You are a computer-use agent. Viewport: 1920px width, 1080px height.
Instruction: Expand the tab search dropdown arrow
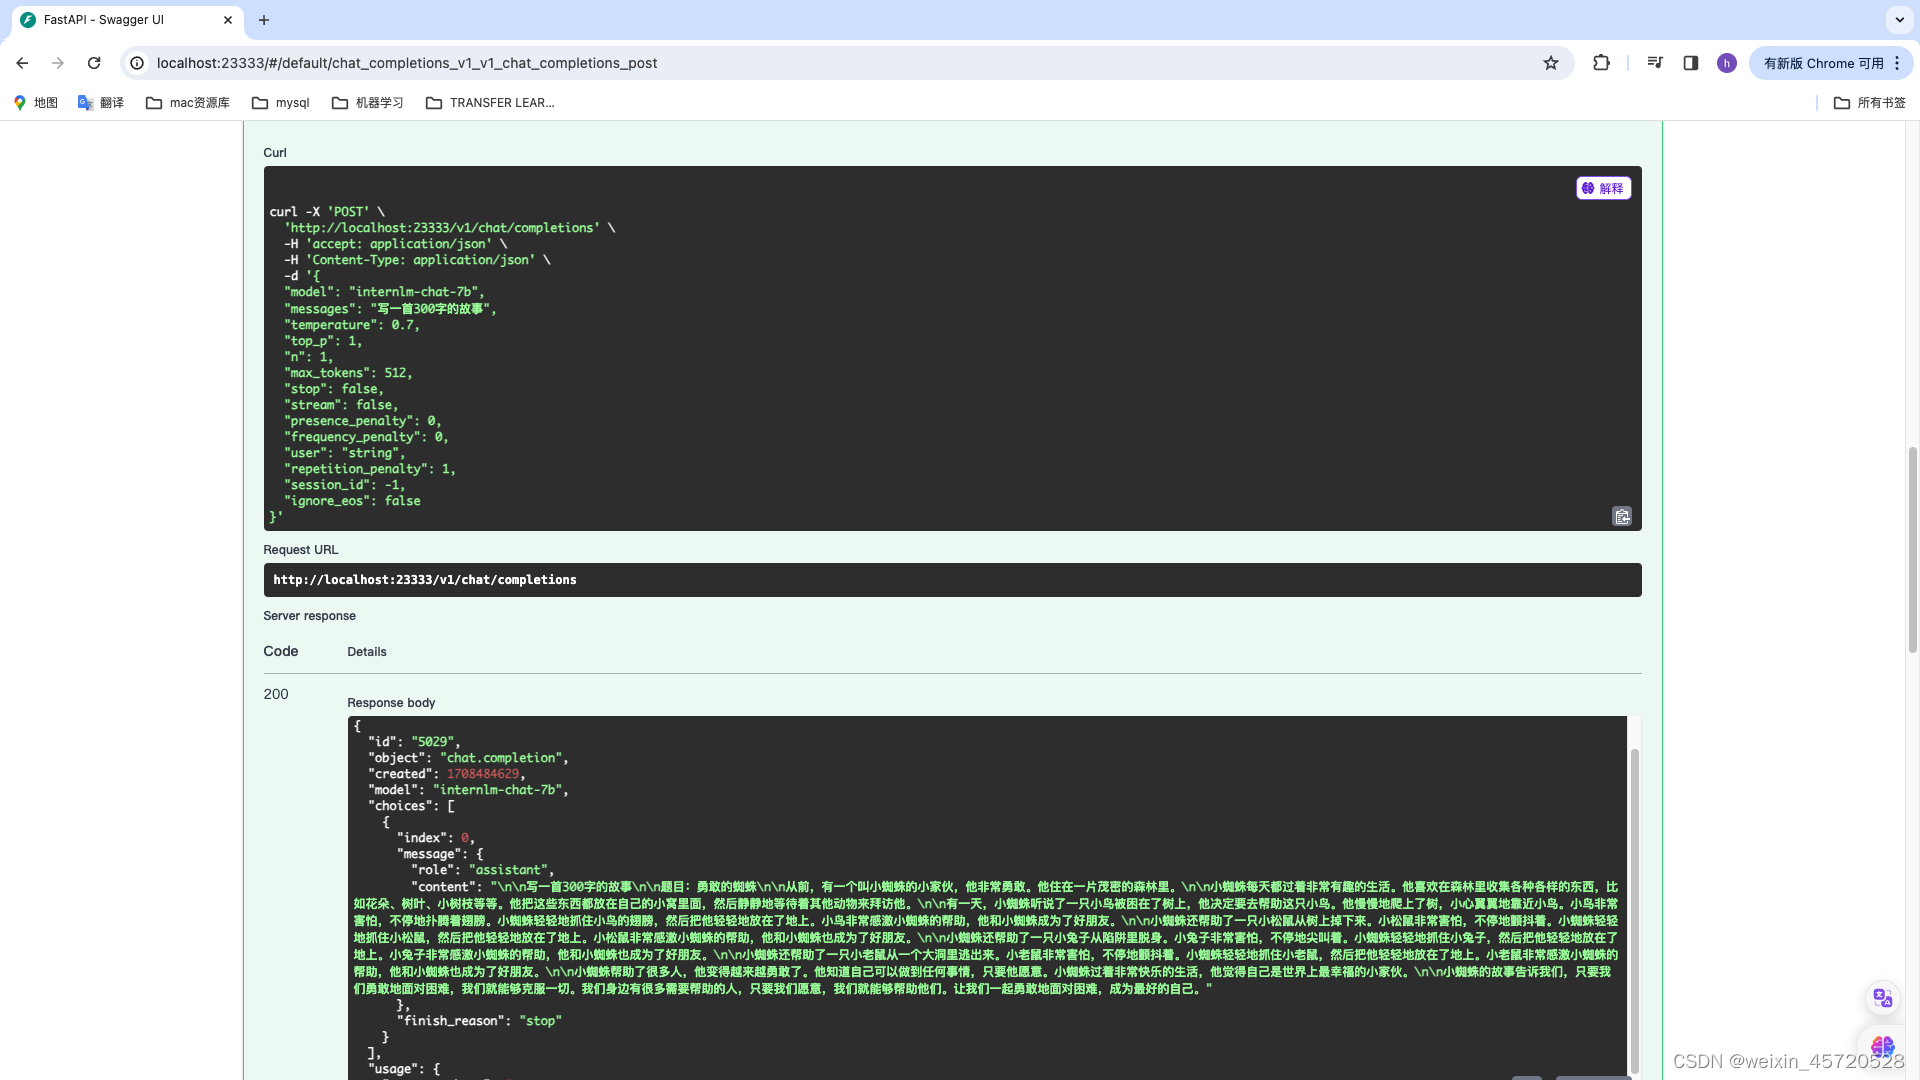tap(1899, 20)
